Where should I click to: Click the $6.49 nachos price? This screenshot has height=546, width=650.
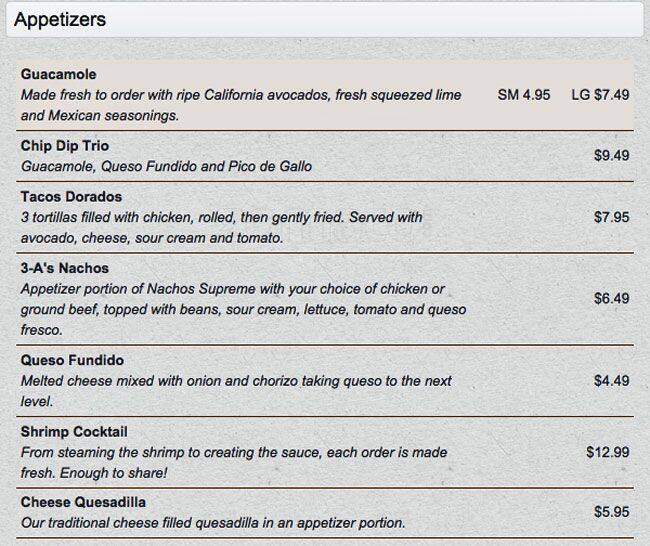(x=611, y=298)
